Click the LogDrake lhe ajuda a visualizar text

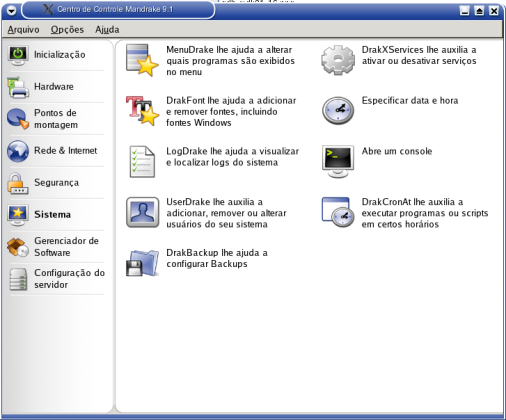[x=233, y=157]
